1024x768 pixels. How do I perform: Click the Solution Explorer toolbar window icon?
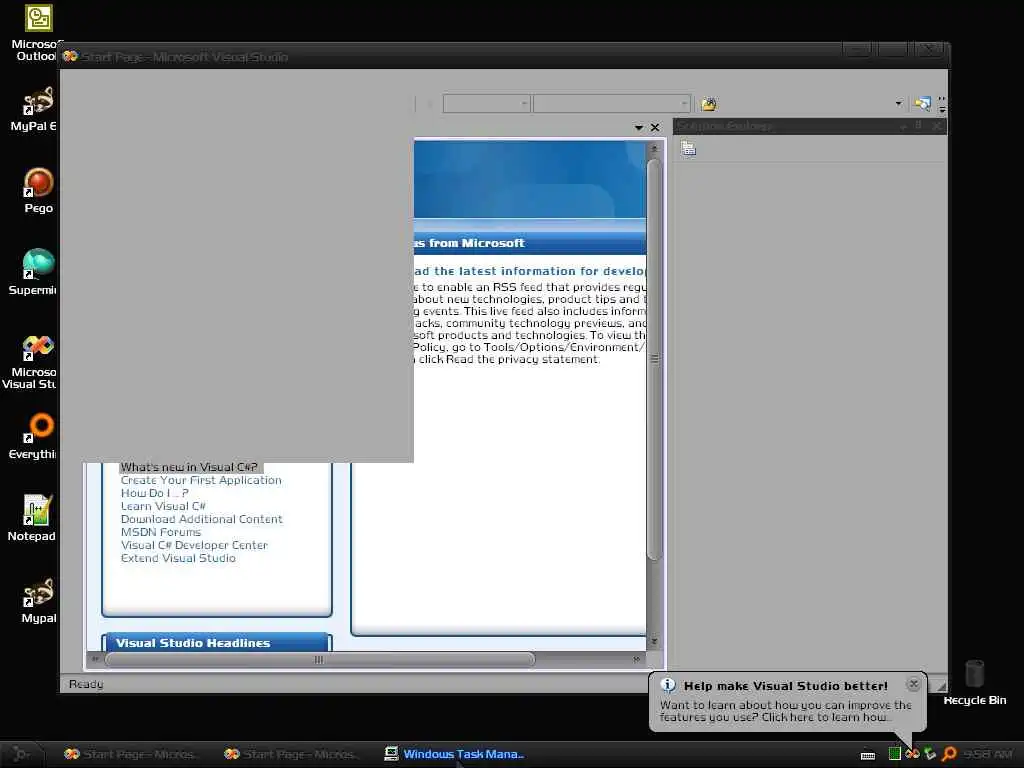(922, 104)
